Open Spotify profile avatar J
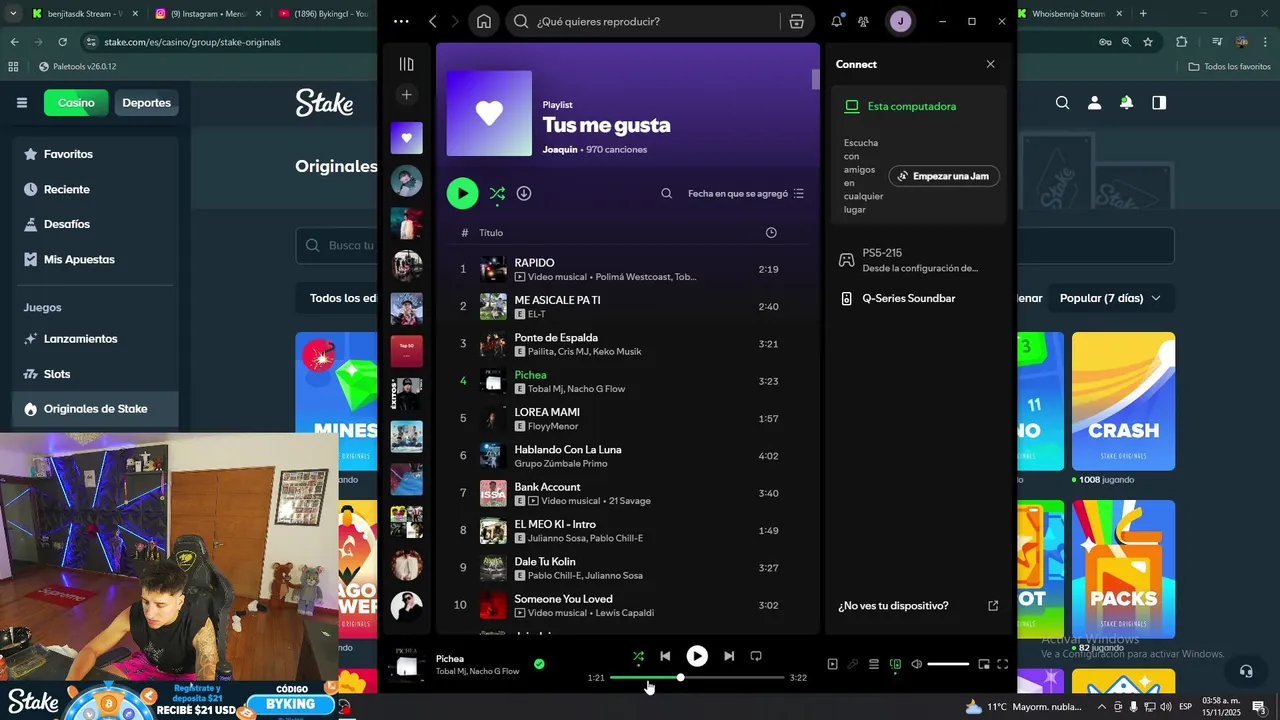The image size is (1280, 720). (x=901, y=21)
